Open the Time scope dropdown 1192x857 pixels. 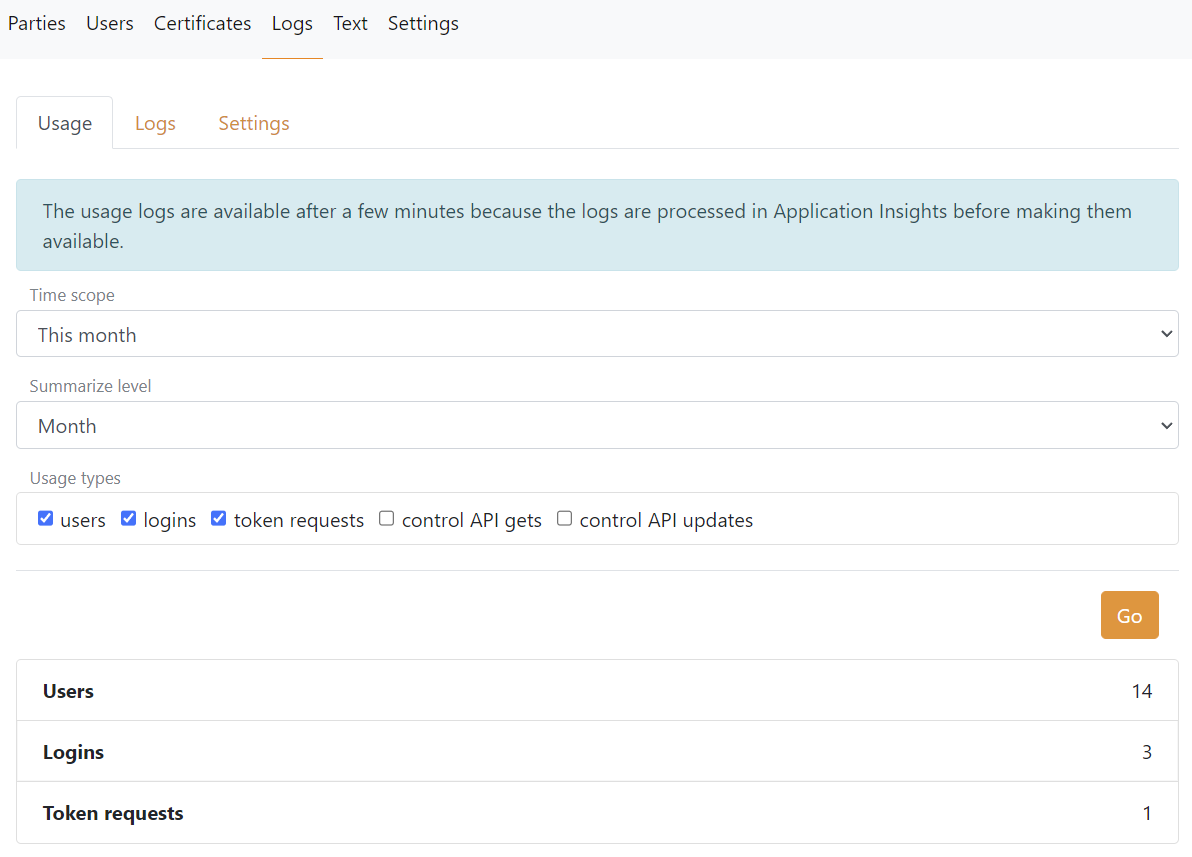pyautogui.click(x=596, y=333)
